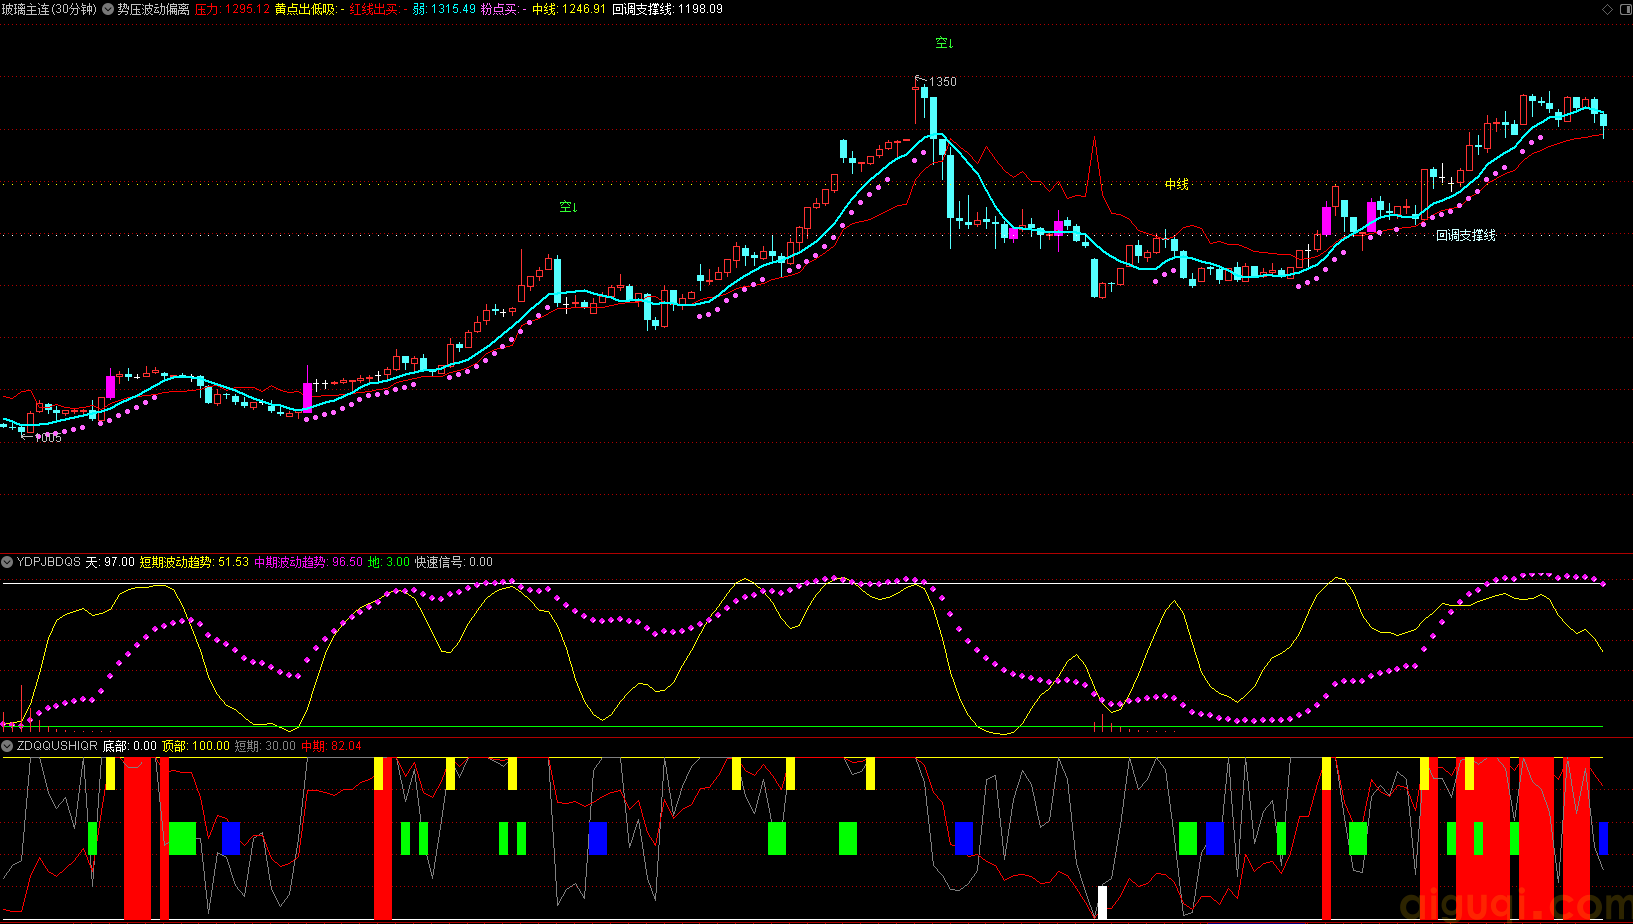Viewport: 1633px width, 924px height.
Task: Click the 地: 3.00 value
Action: (x=389, y=562)
